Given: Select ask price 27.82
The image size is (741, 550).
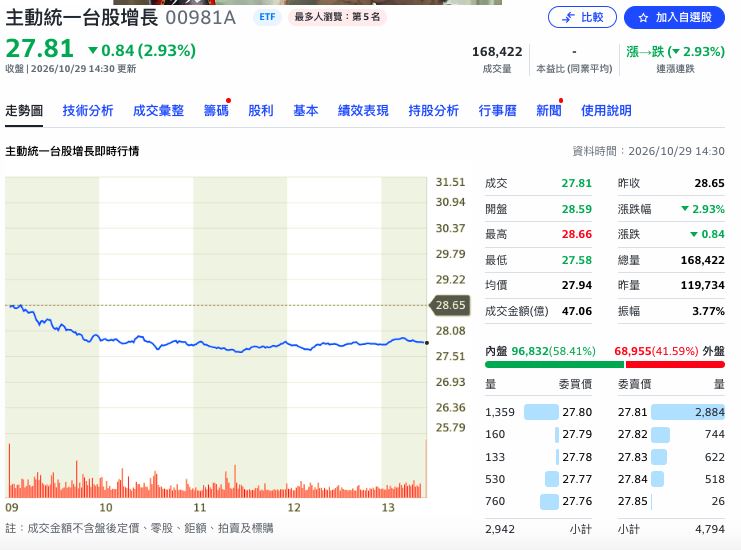Looking at the screenshot, I should (632, 434).
